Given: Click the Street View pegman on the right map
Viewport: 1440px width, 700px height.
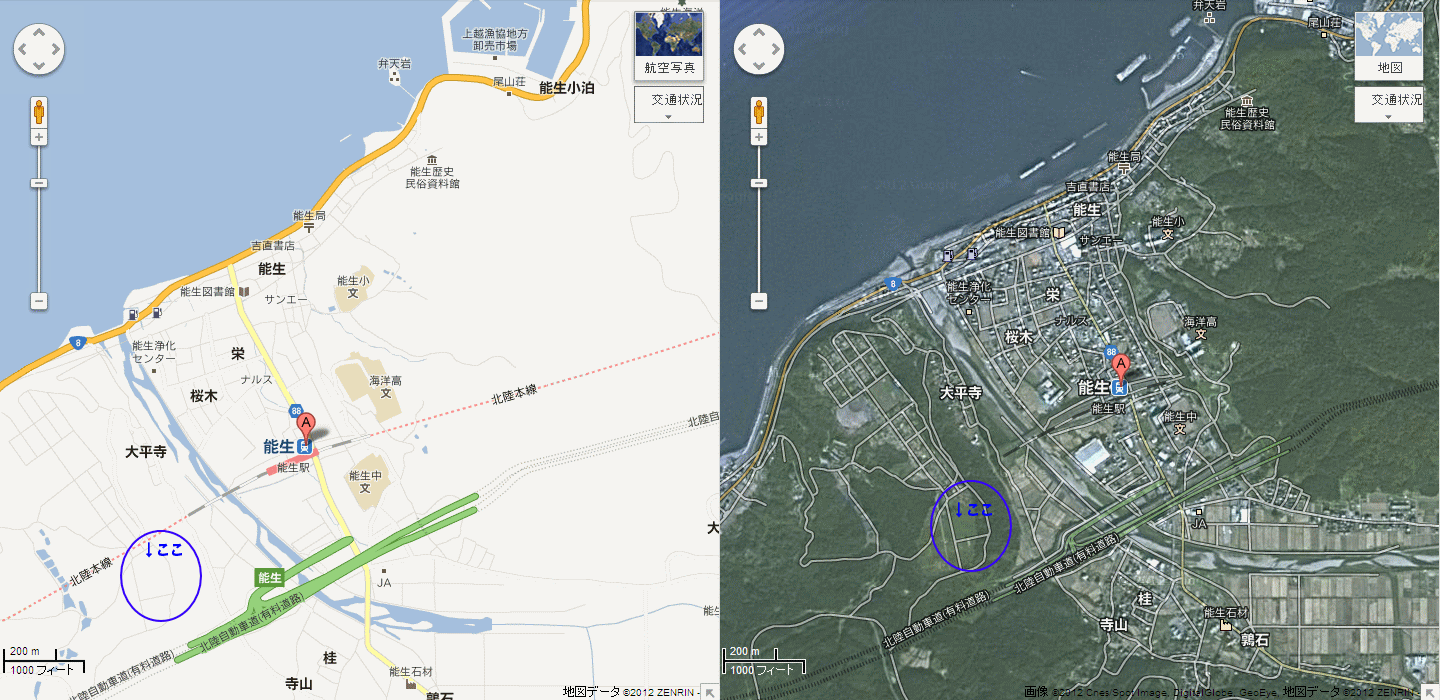Looking at the screenshot, I should [x=759, y=111].
